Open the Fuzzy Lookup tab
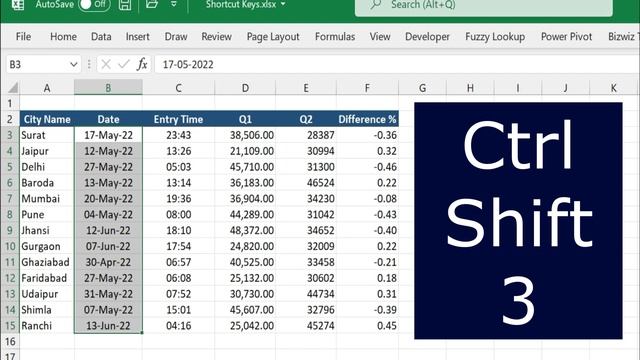Viewport: 640px width, 360px height. coord(495,37)
